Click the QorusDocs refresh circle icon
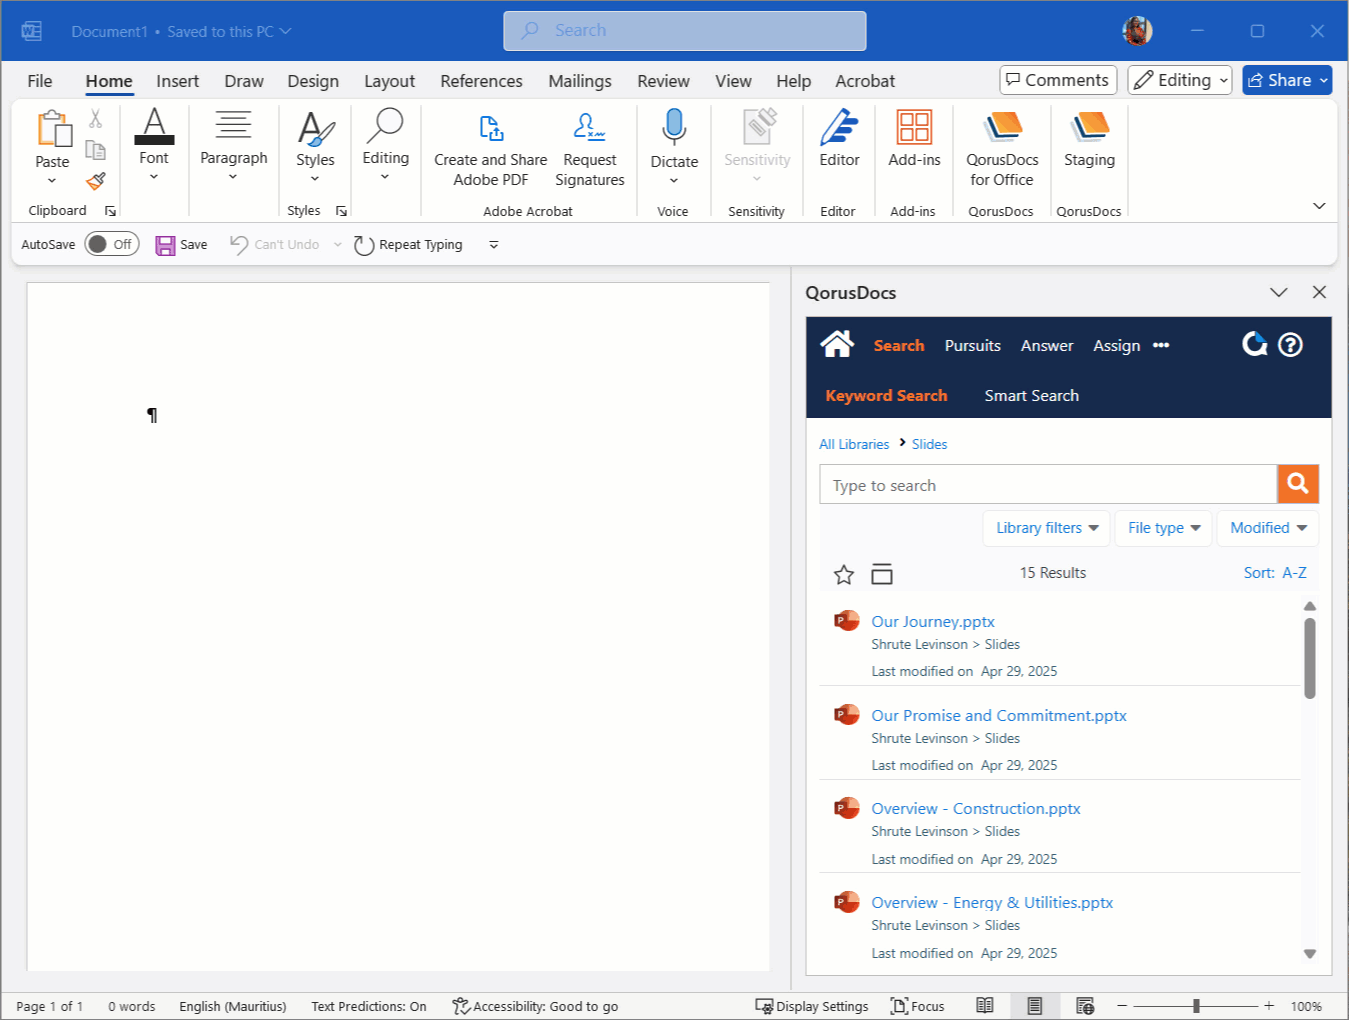 click(x=1254, y=344)
